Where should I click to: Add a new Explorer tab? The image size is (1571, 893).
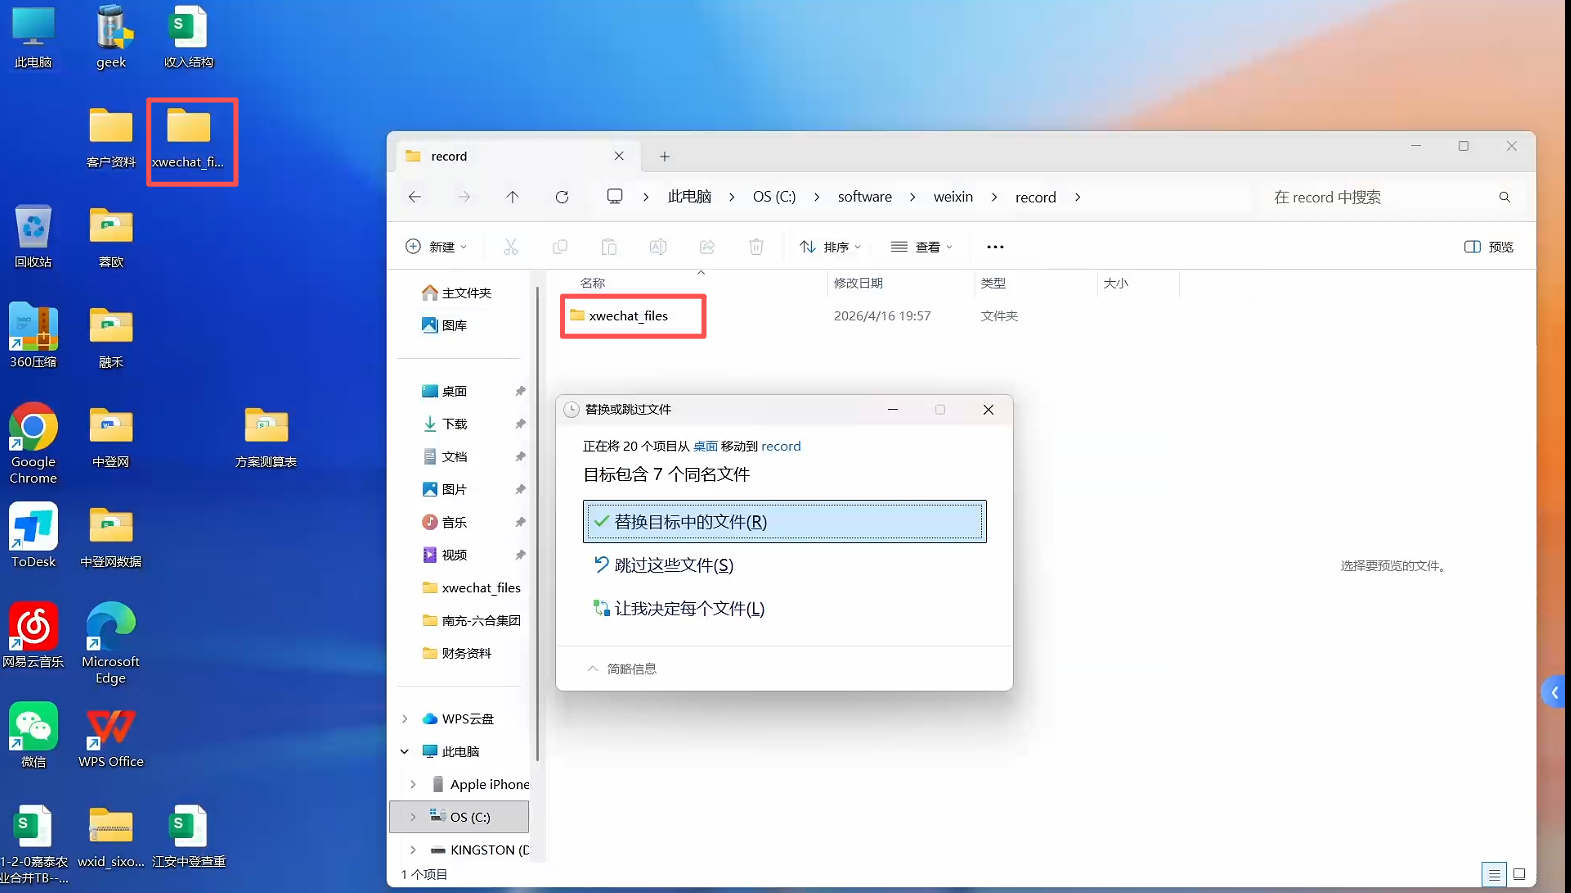pos(665,156)
